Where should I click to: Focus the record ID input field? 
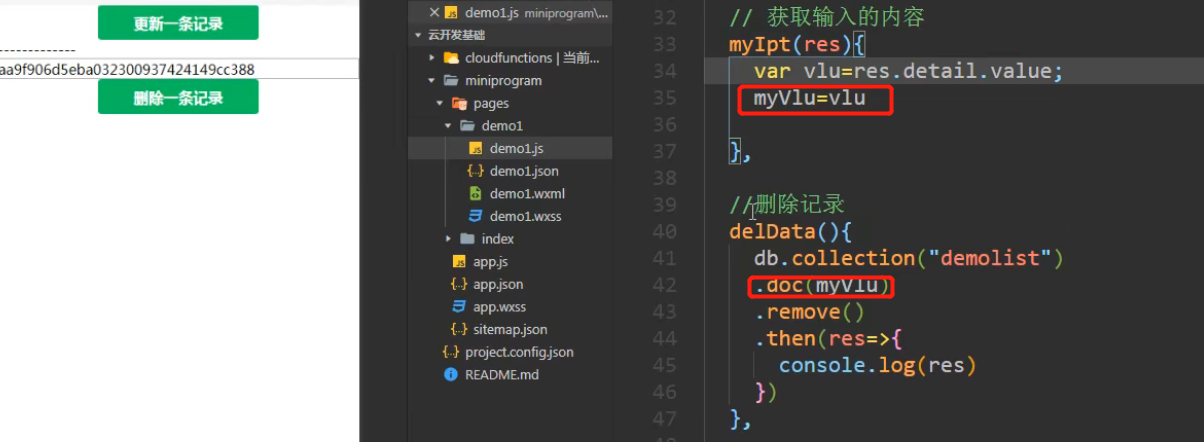coord(179,69)
